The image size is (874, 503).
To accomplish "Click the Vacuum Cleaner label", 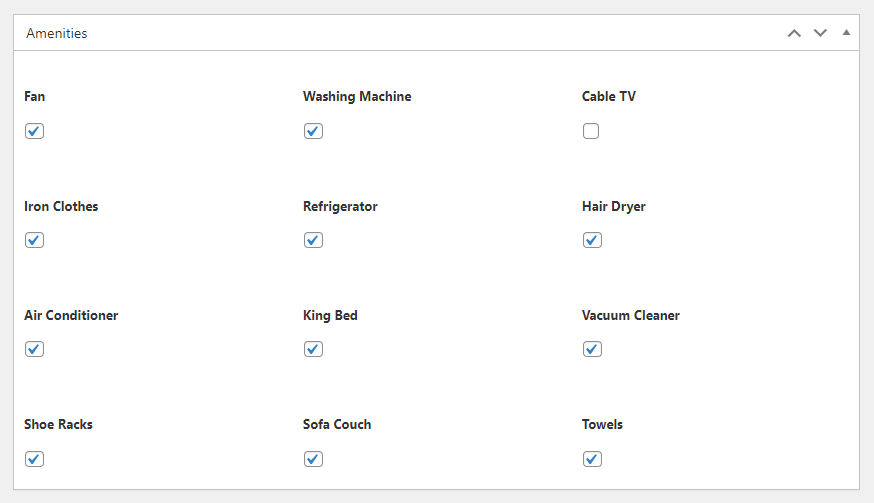I will (631, 316).
